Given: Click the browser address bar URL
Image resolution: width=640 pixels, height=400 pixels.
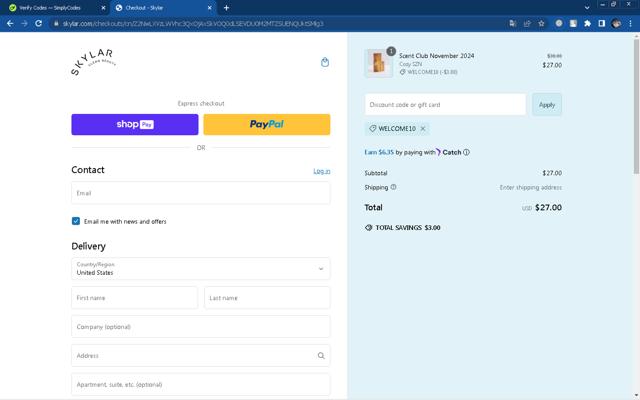Looking at the screenshot, I should click(193, 24).
